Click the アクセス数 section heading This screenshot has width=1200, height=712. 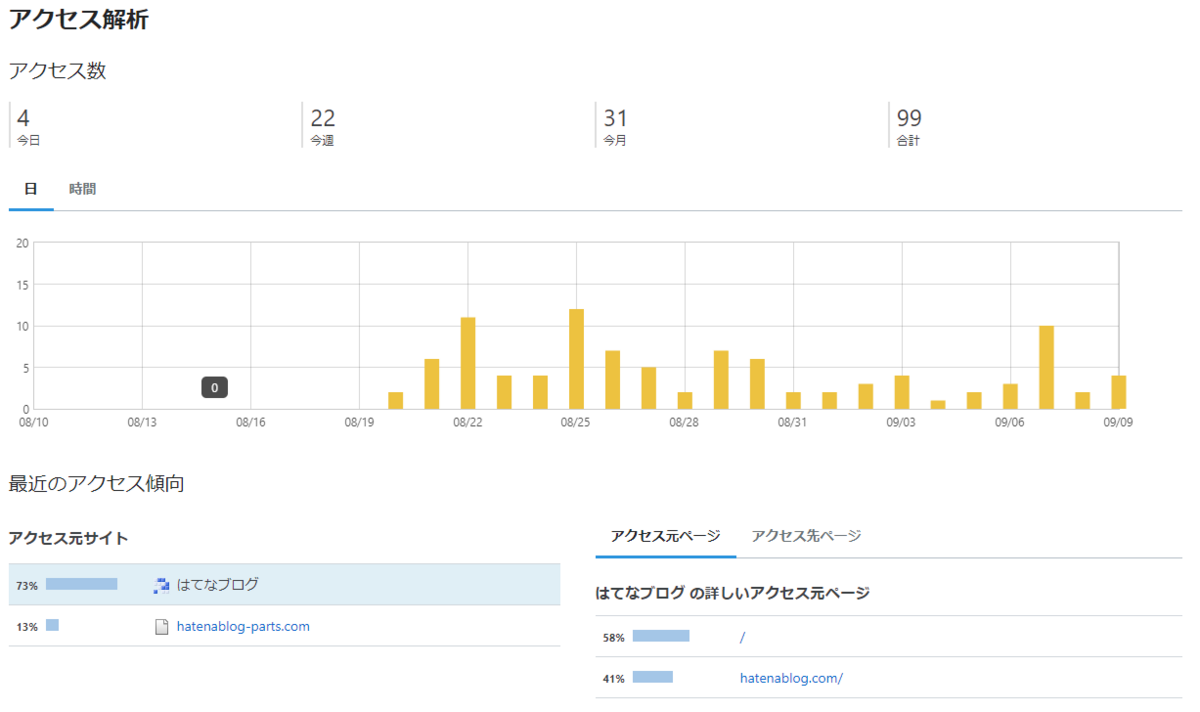click(x=57, y=71)
